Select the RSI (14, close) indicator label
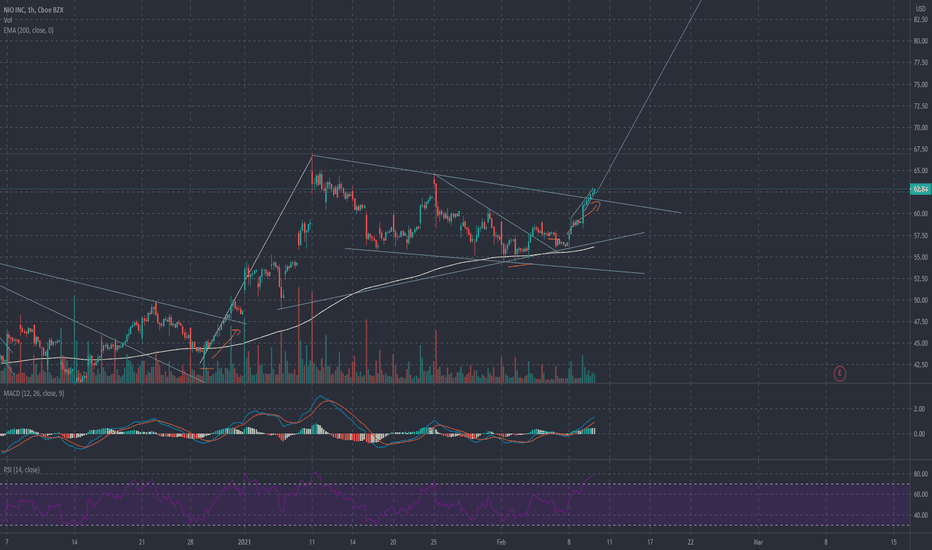The width and height of the screenshot is (932, 550). (x=22, y=470)
